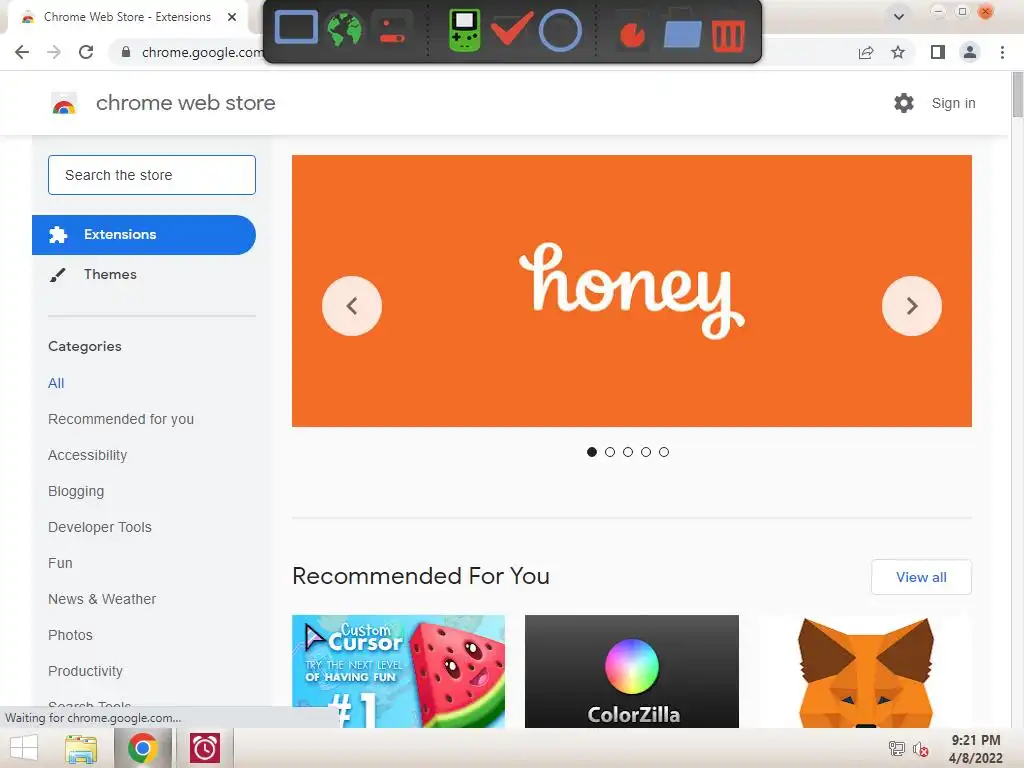Image resolution: width=1024 pixels, height=768 pixels.
Task: Open Chrome's three-dot menu
Action: tap(1002, 52)
